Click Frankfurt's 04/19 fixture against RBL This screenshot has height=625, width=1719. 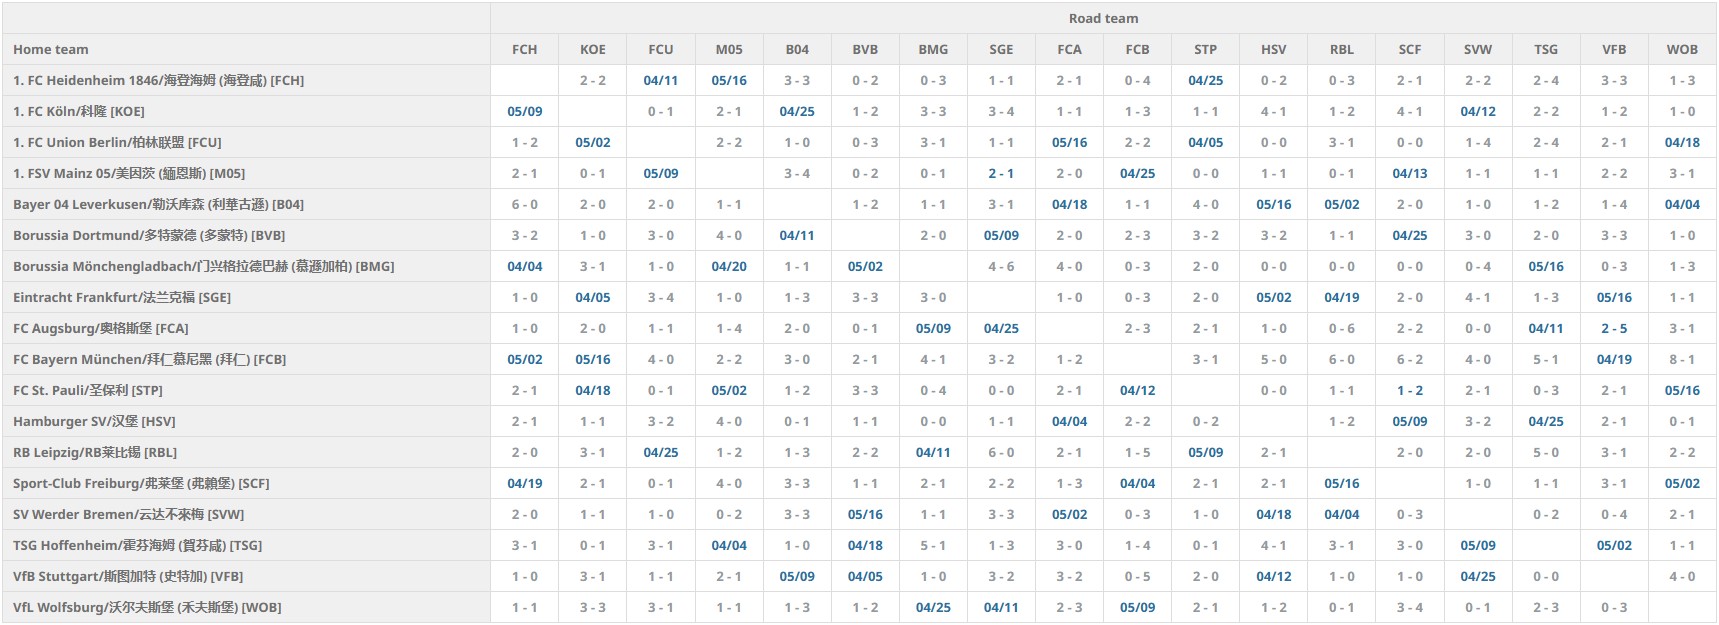(1341, 297)
